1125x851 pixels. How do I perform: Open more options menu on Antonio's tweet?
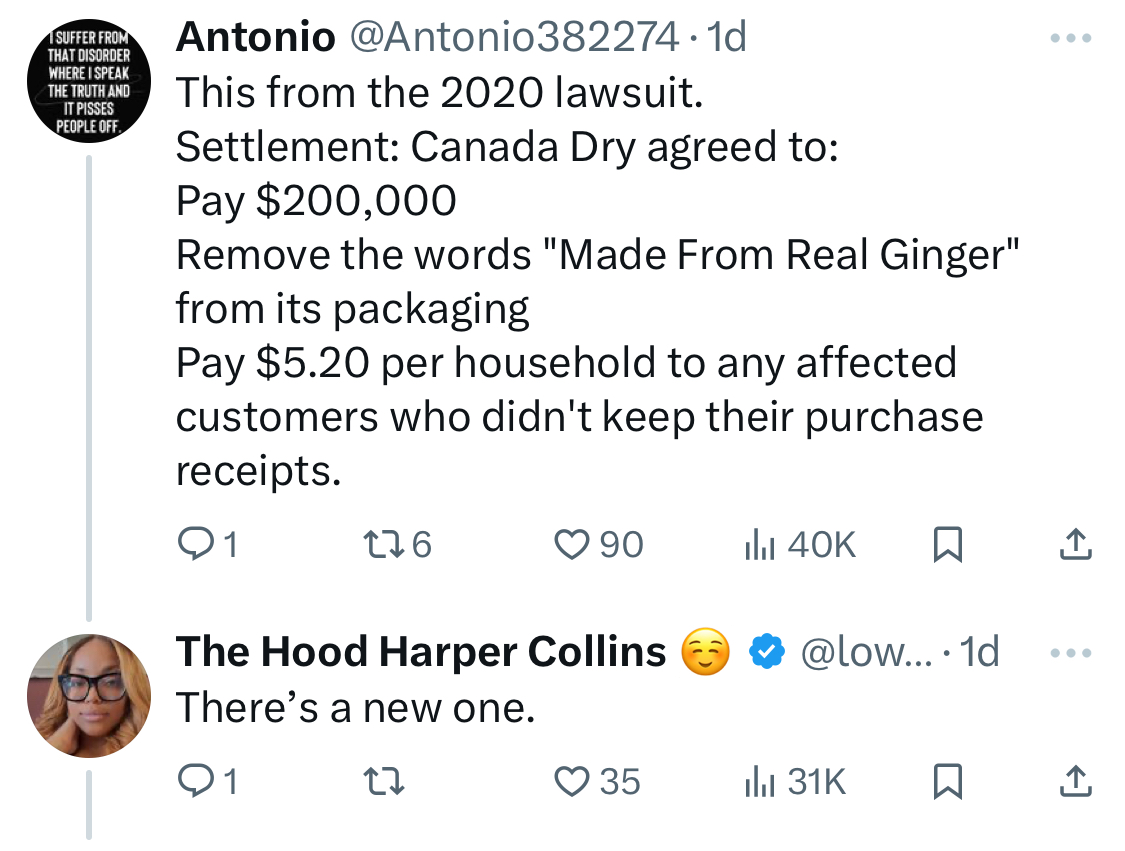tap(1070, 37)
